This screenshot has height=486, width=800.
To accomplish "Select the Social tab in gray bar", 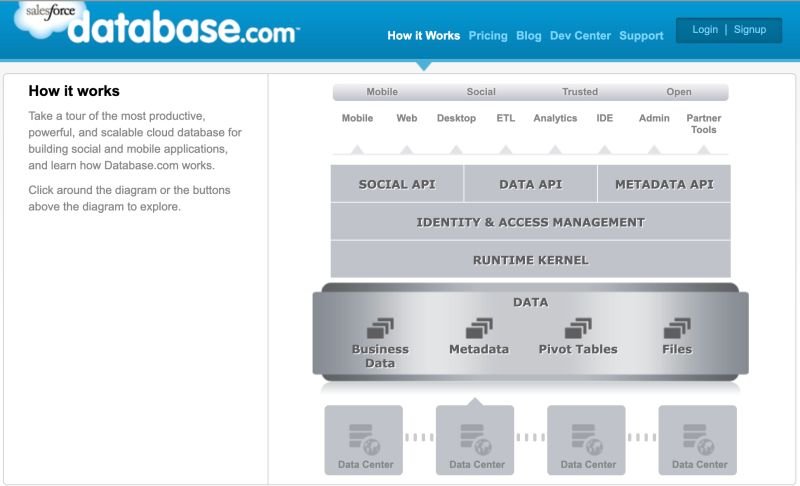I will point(481,92).
